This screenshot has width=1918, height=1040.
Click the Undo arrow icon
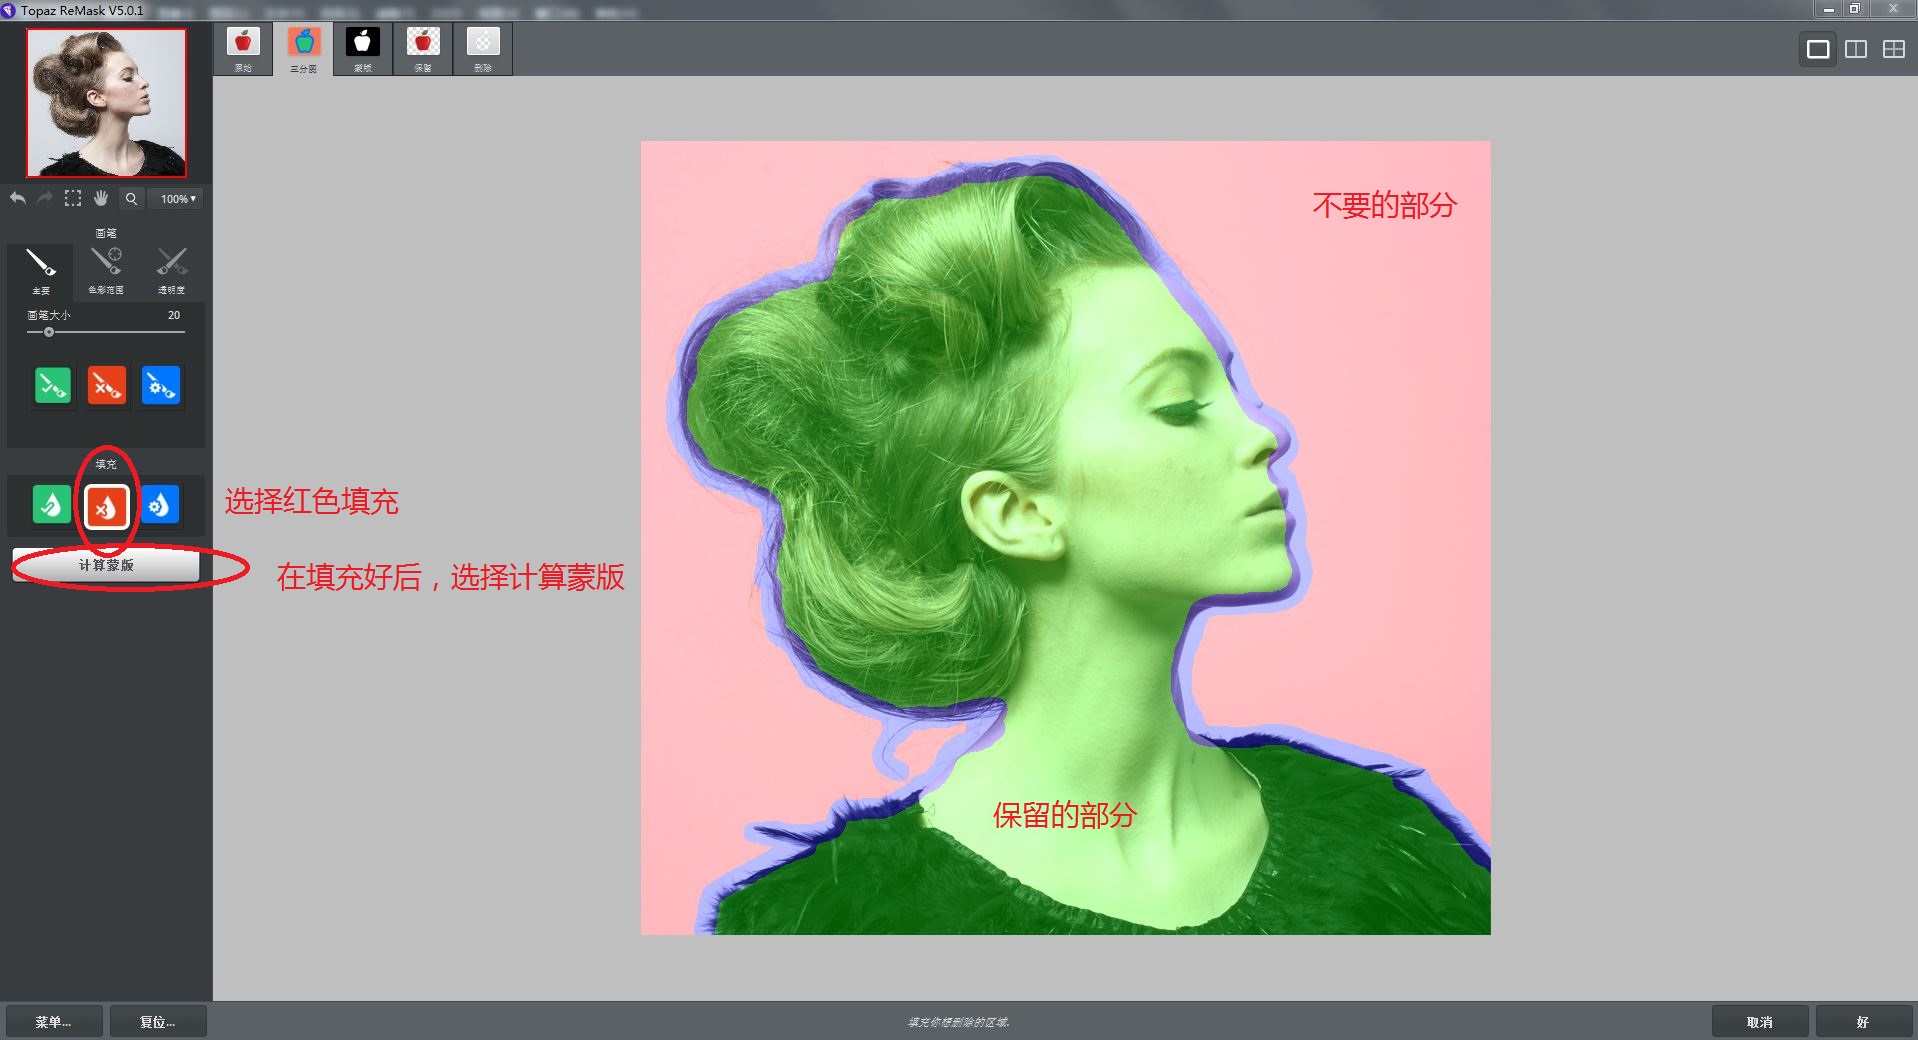tap(16, 198)
